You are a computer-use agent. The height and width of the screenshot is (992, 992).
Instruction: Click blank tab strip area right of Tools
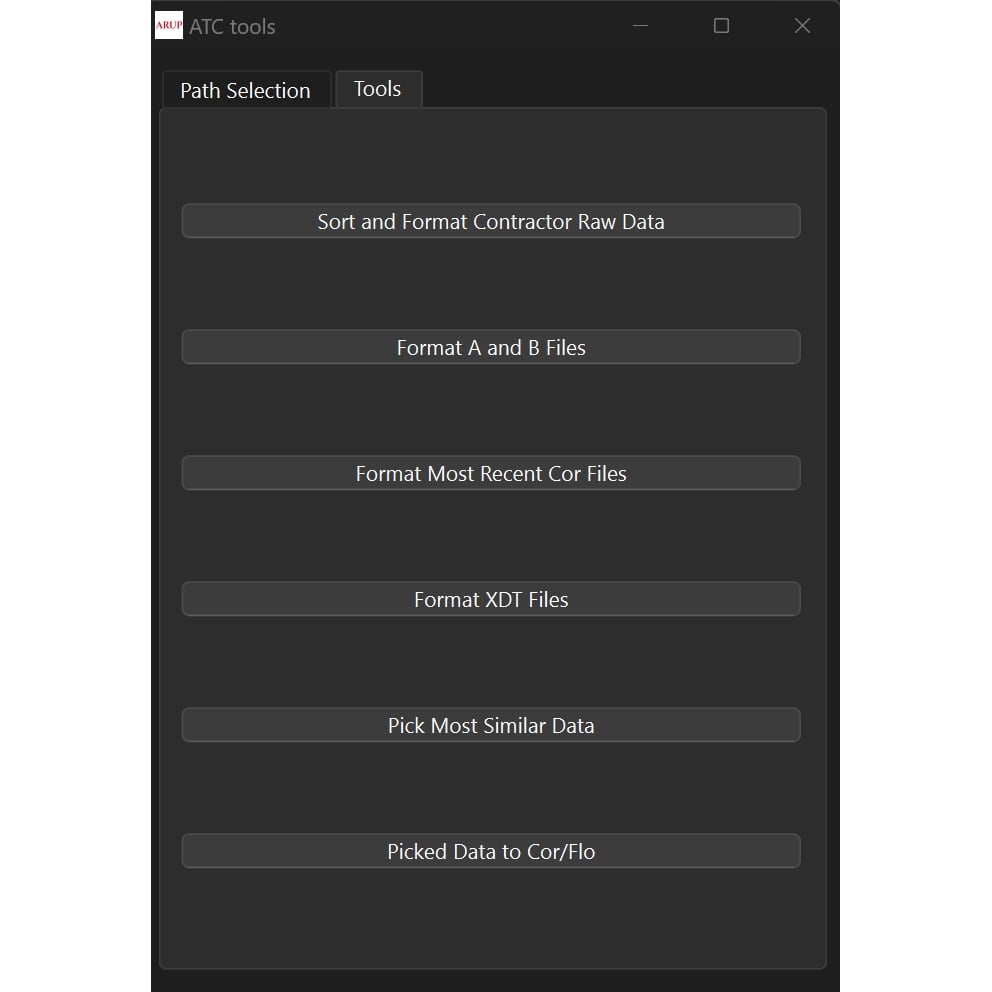620,88
